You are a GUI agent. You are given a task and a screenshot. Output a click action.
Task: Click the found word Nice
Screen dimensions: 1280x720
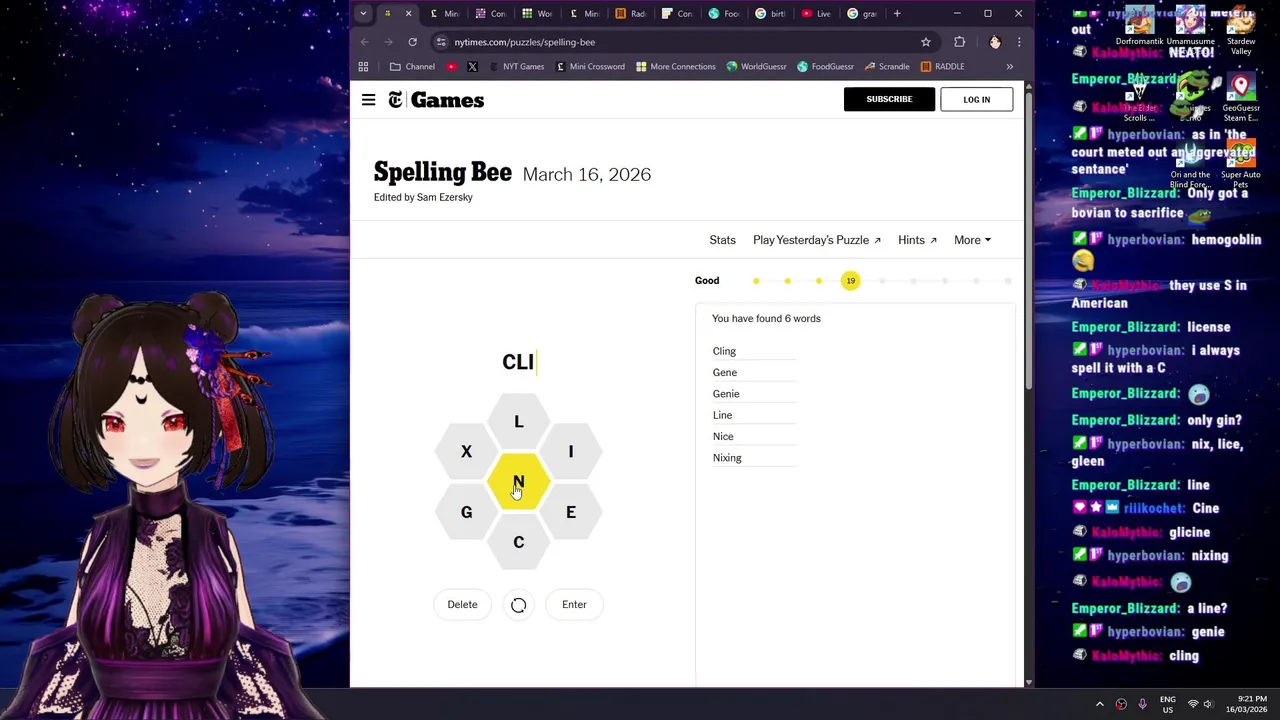[x=723, y=436]
